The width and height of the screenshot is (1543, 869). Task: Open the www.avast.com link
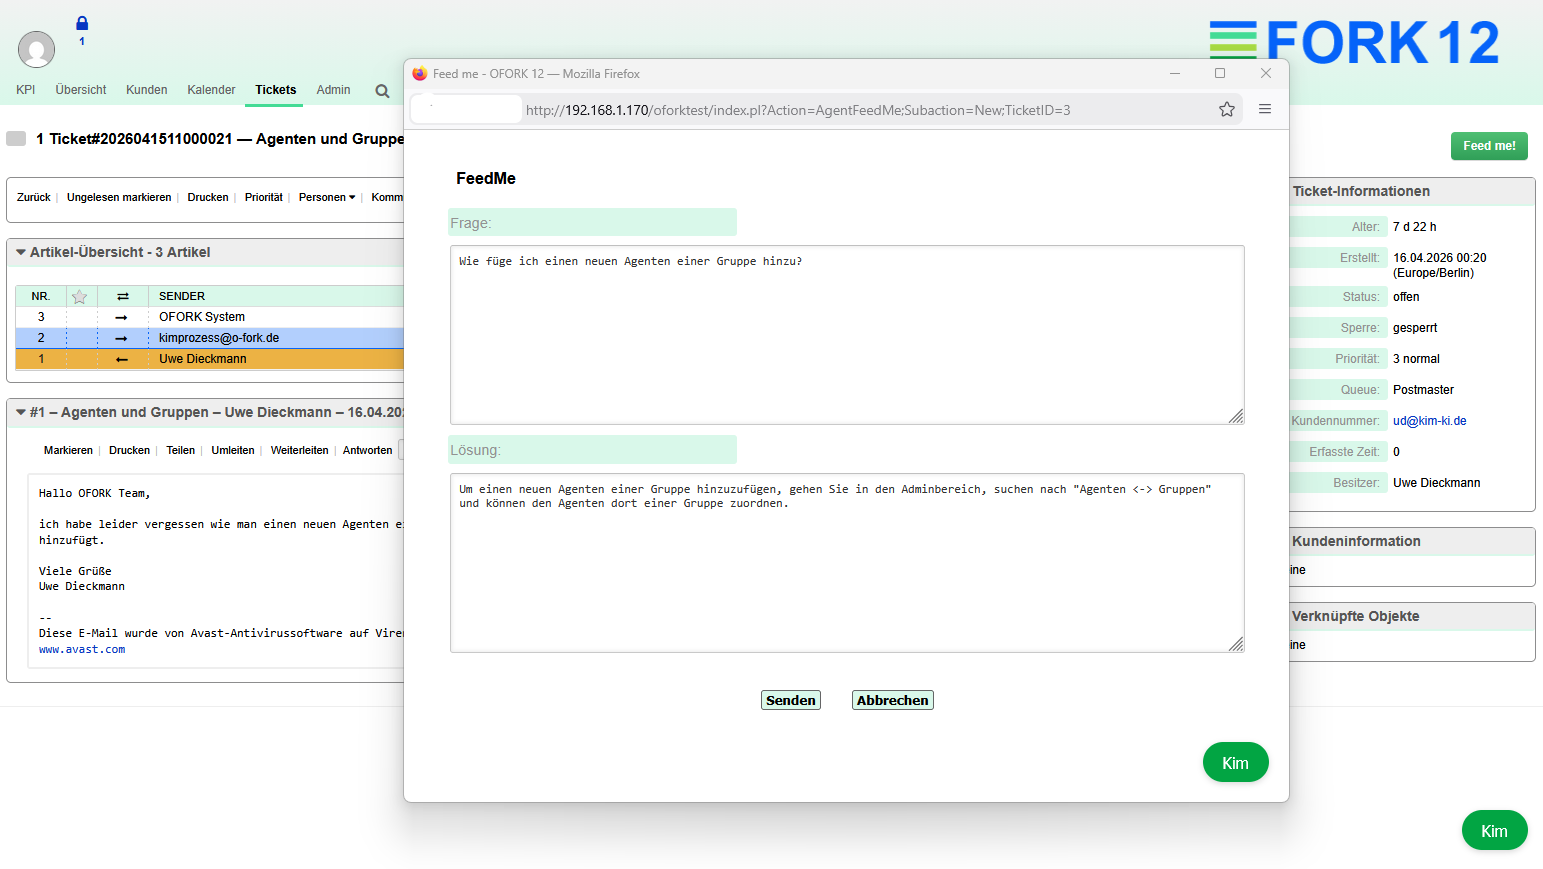[81, 648]
